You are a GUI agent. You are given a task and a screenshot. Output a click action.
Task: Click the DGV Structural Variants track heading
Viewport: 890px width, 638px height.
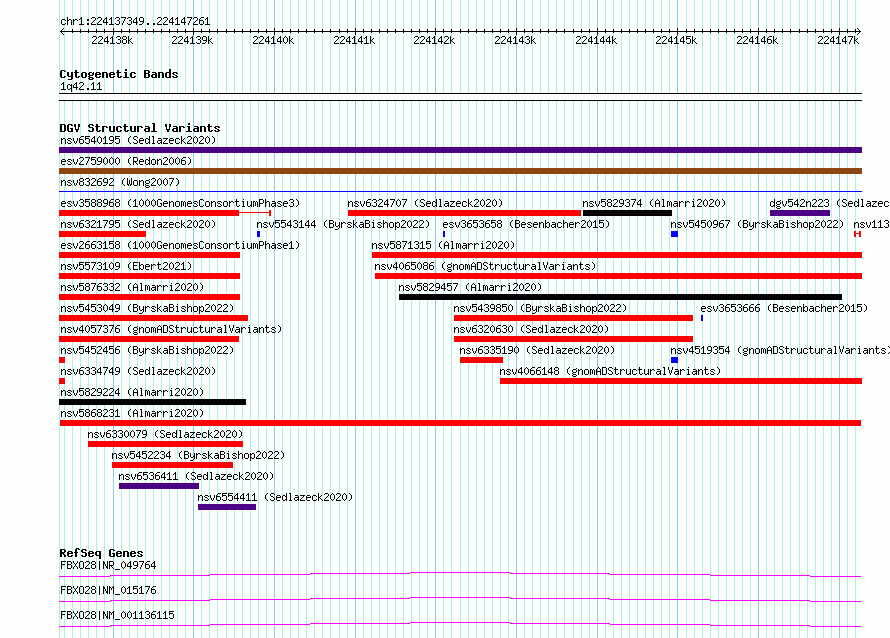pyautogui.click(x=140, y=128)
